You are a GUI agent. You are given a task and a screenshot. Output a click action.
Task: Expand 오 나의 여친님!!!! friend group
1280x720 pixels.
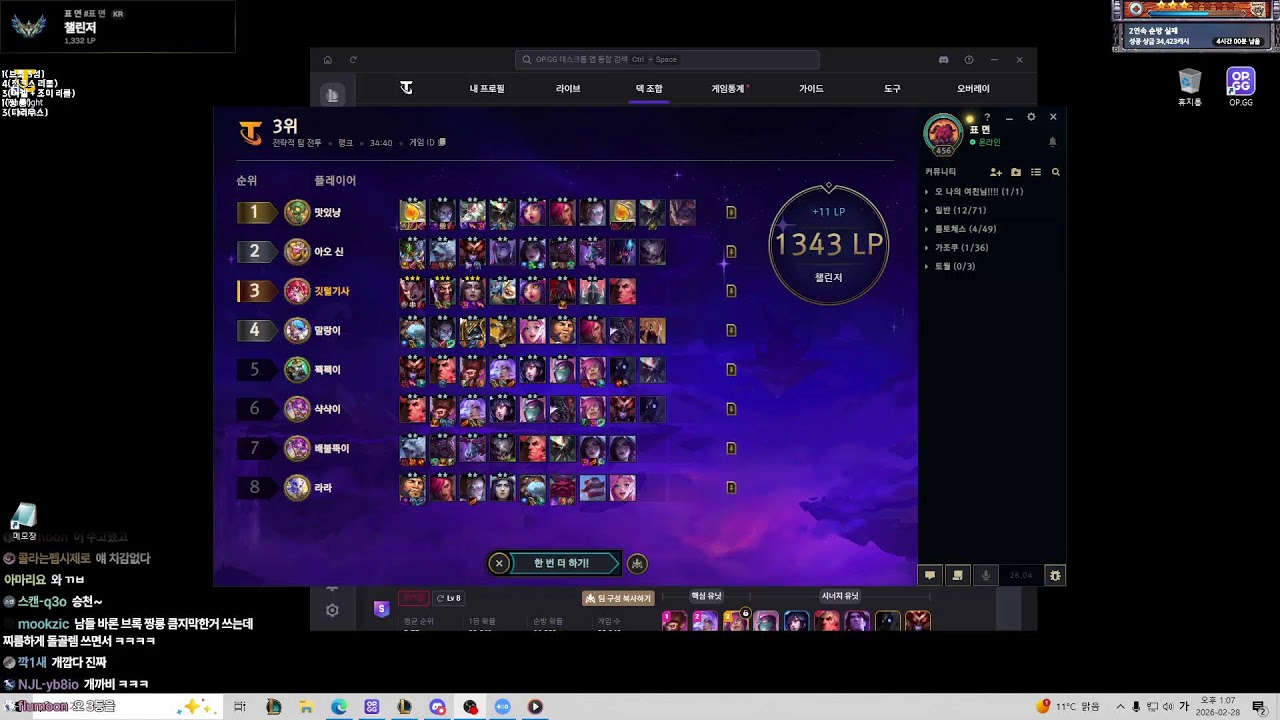click(978, 191)
